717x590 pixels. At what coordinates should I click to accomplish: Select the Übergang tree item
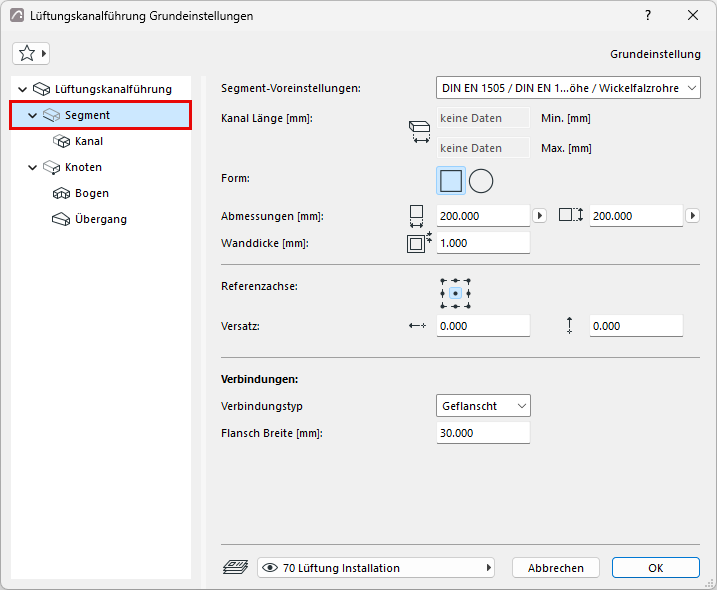point(101,220)
